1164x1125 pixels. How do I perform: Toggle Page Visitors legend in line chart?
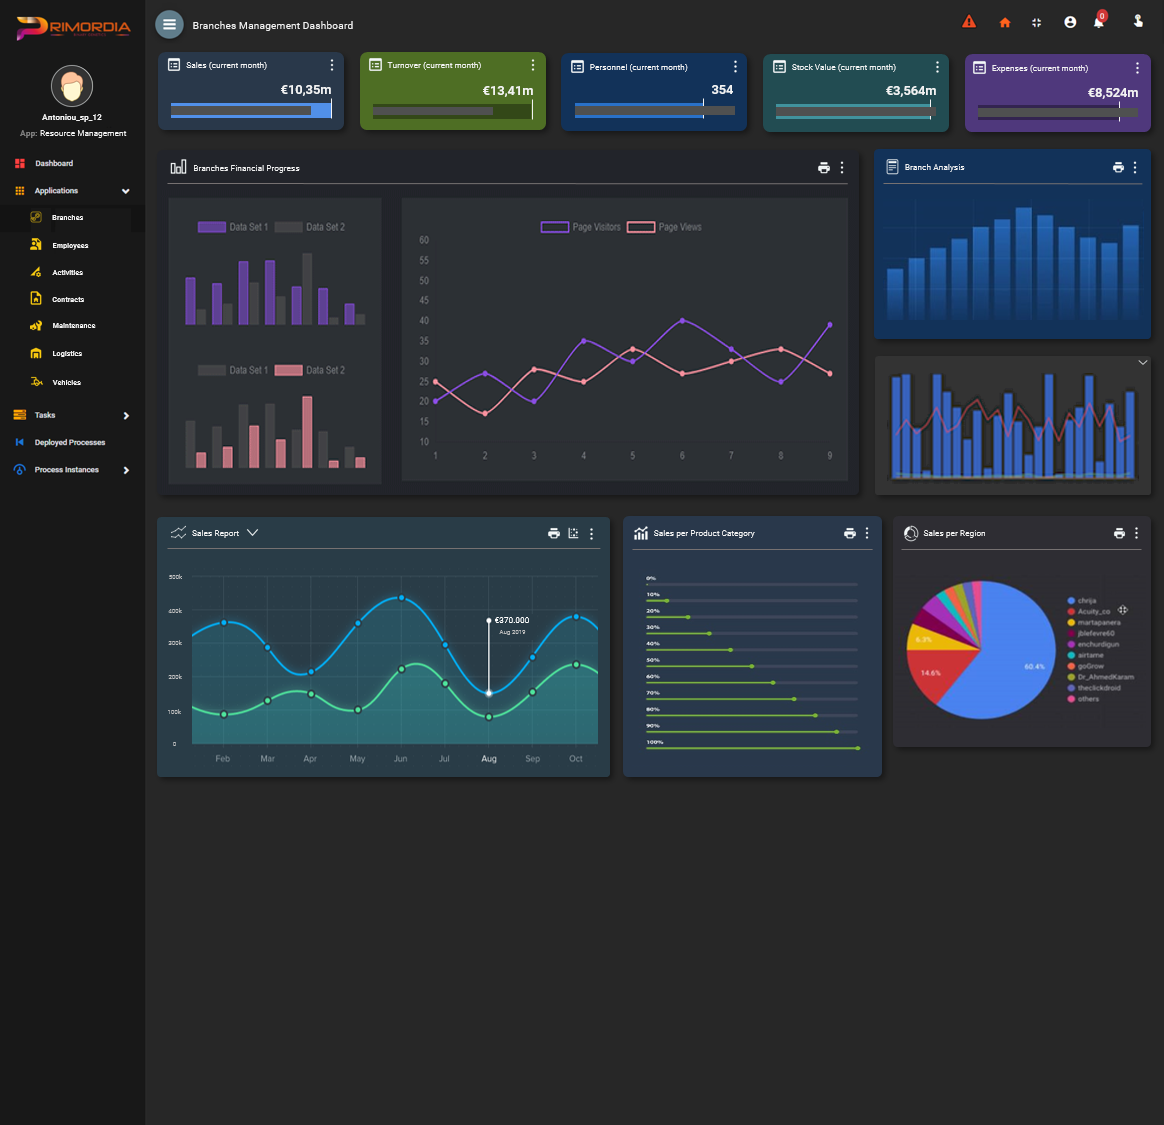coord(581,227)
